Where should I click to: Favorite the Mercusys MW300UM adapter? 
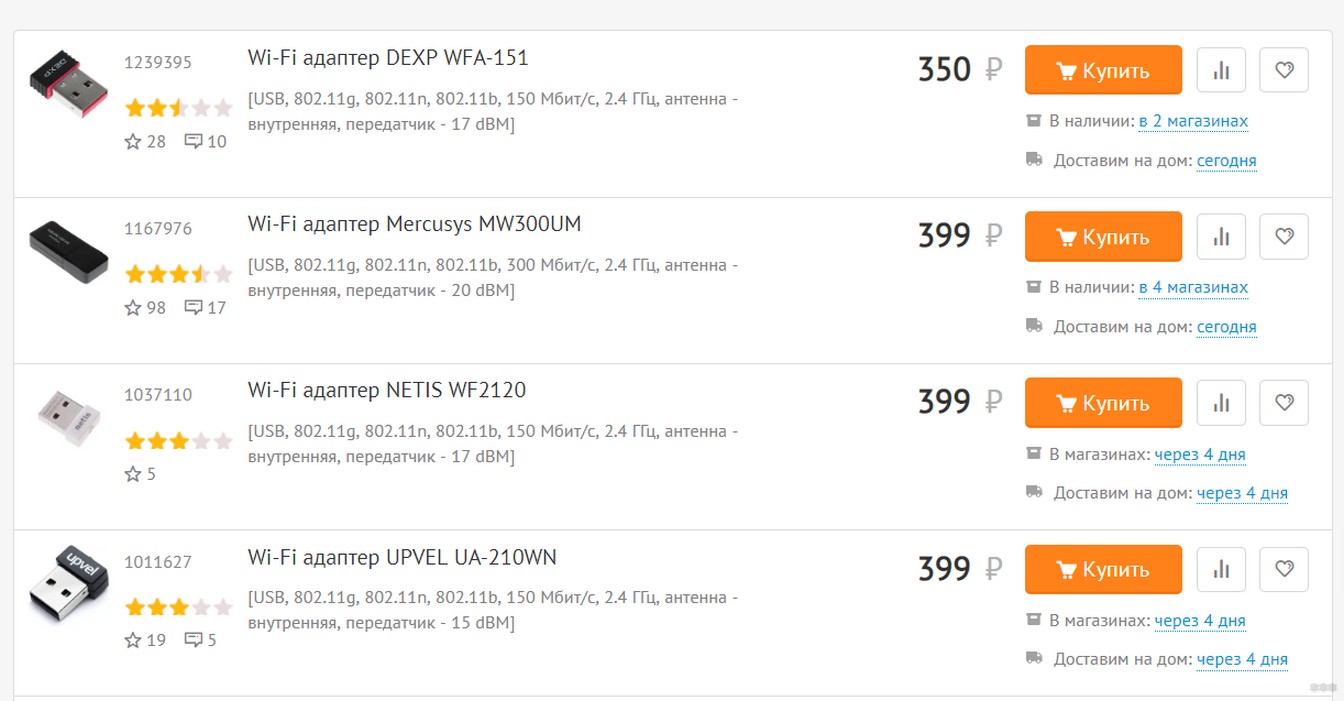point(1285,237)
